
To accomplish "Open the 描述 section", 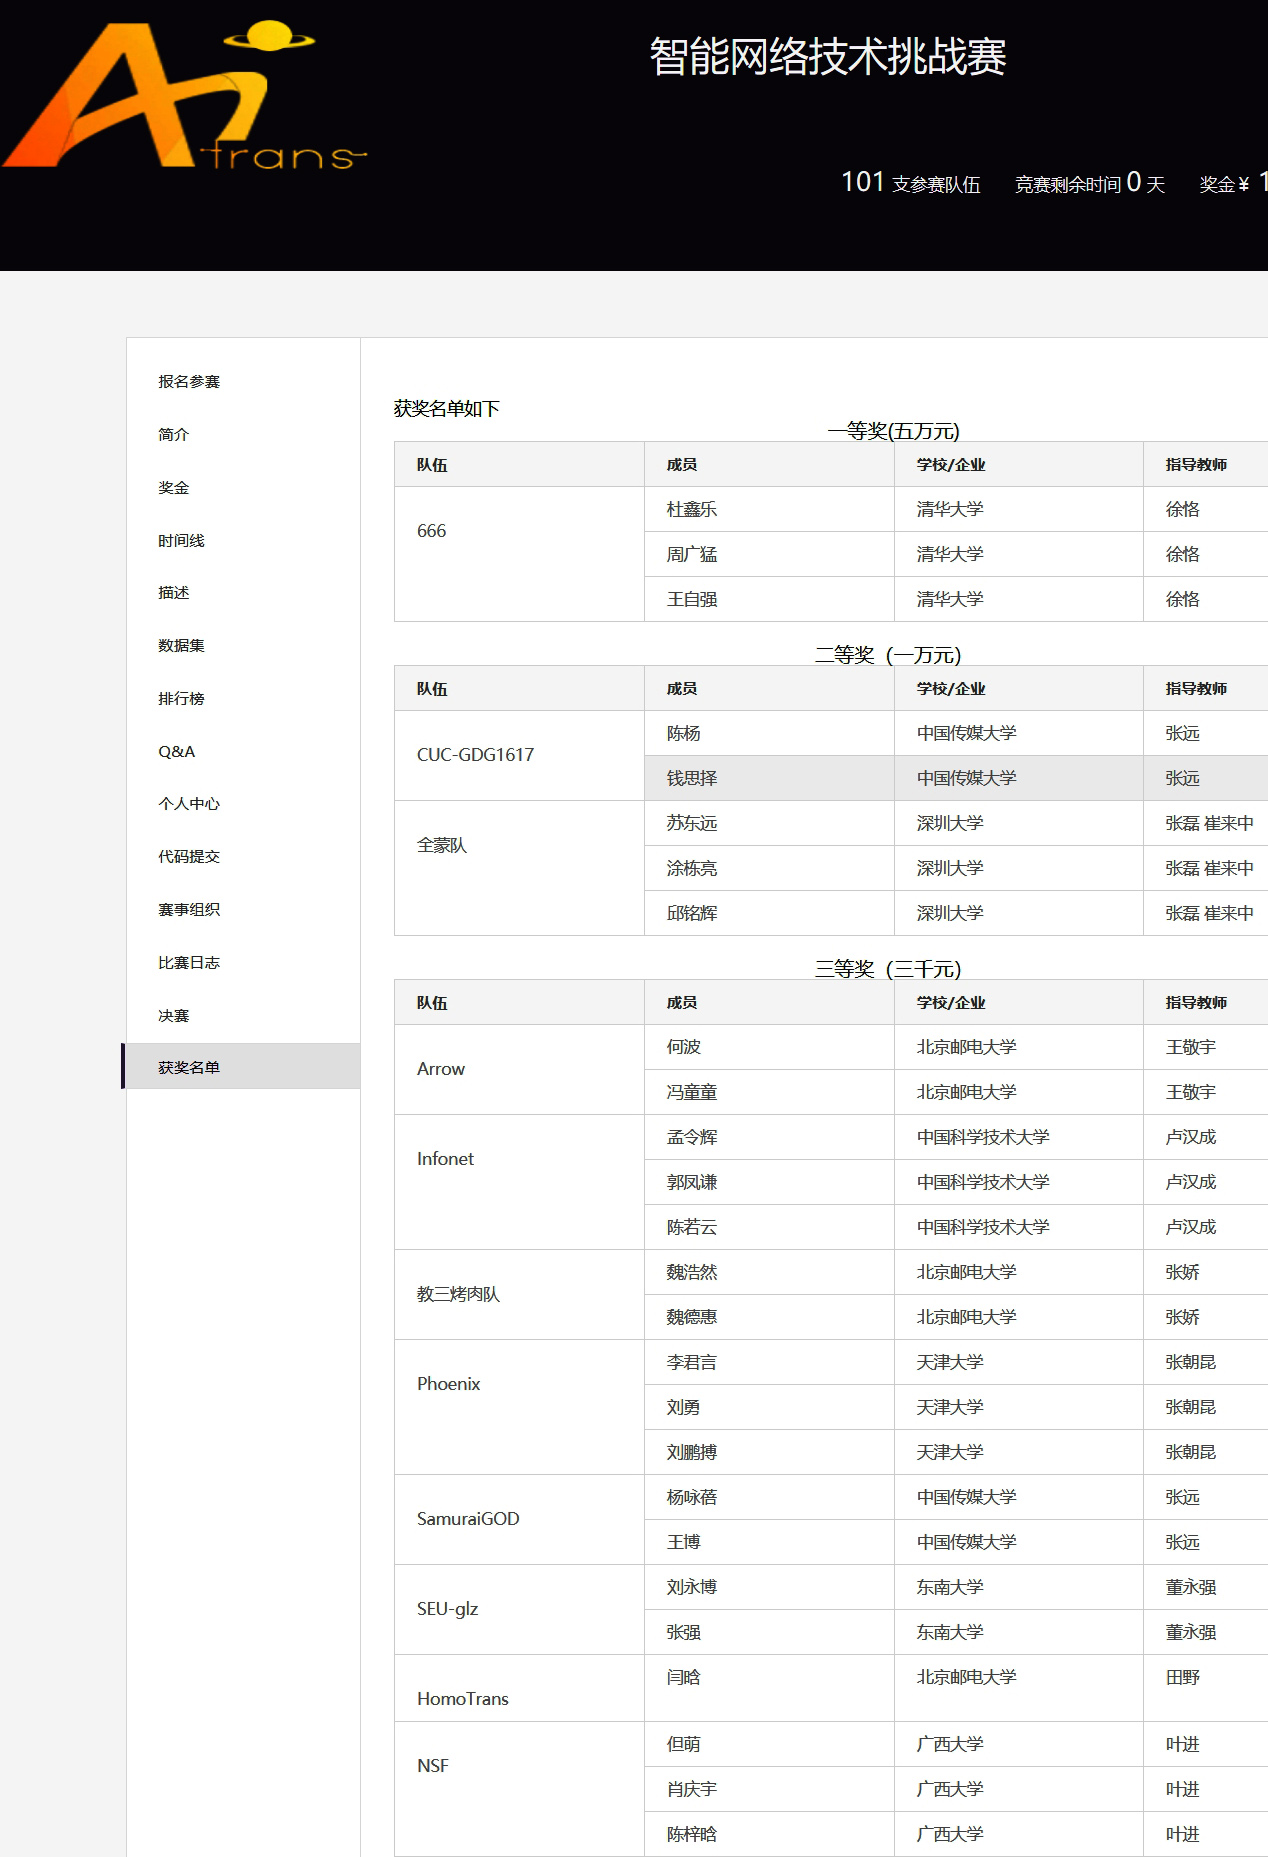I will pyautogui.click(x=174, y=593).
